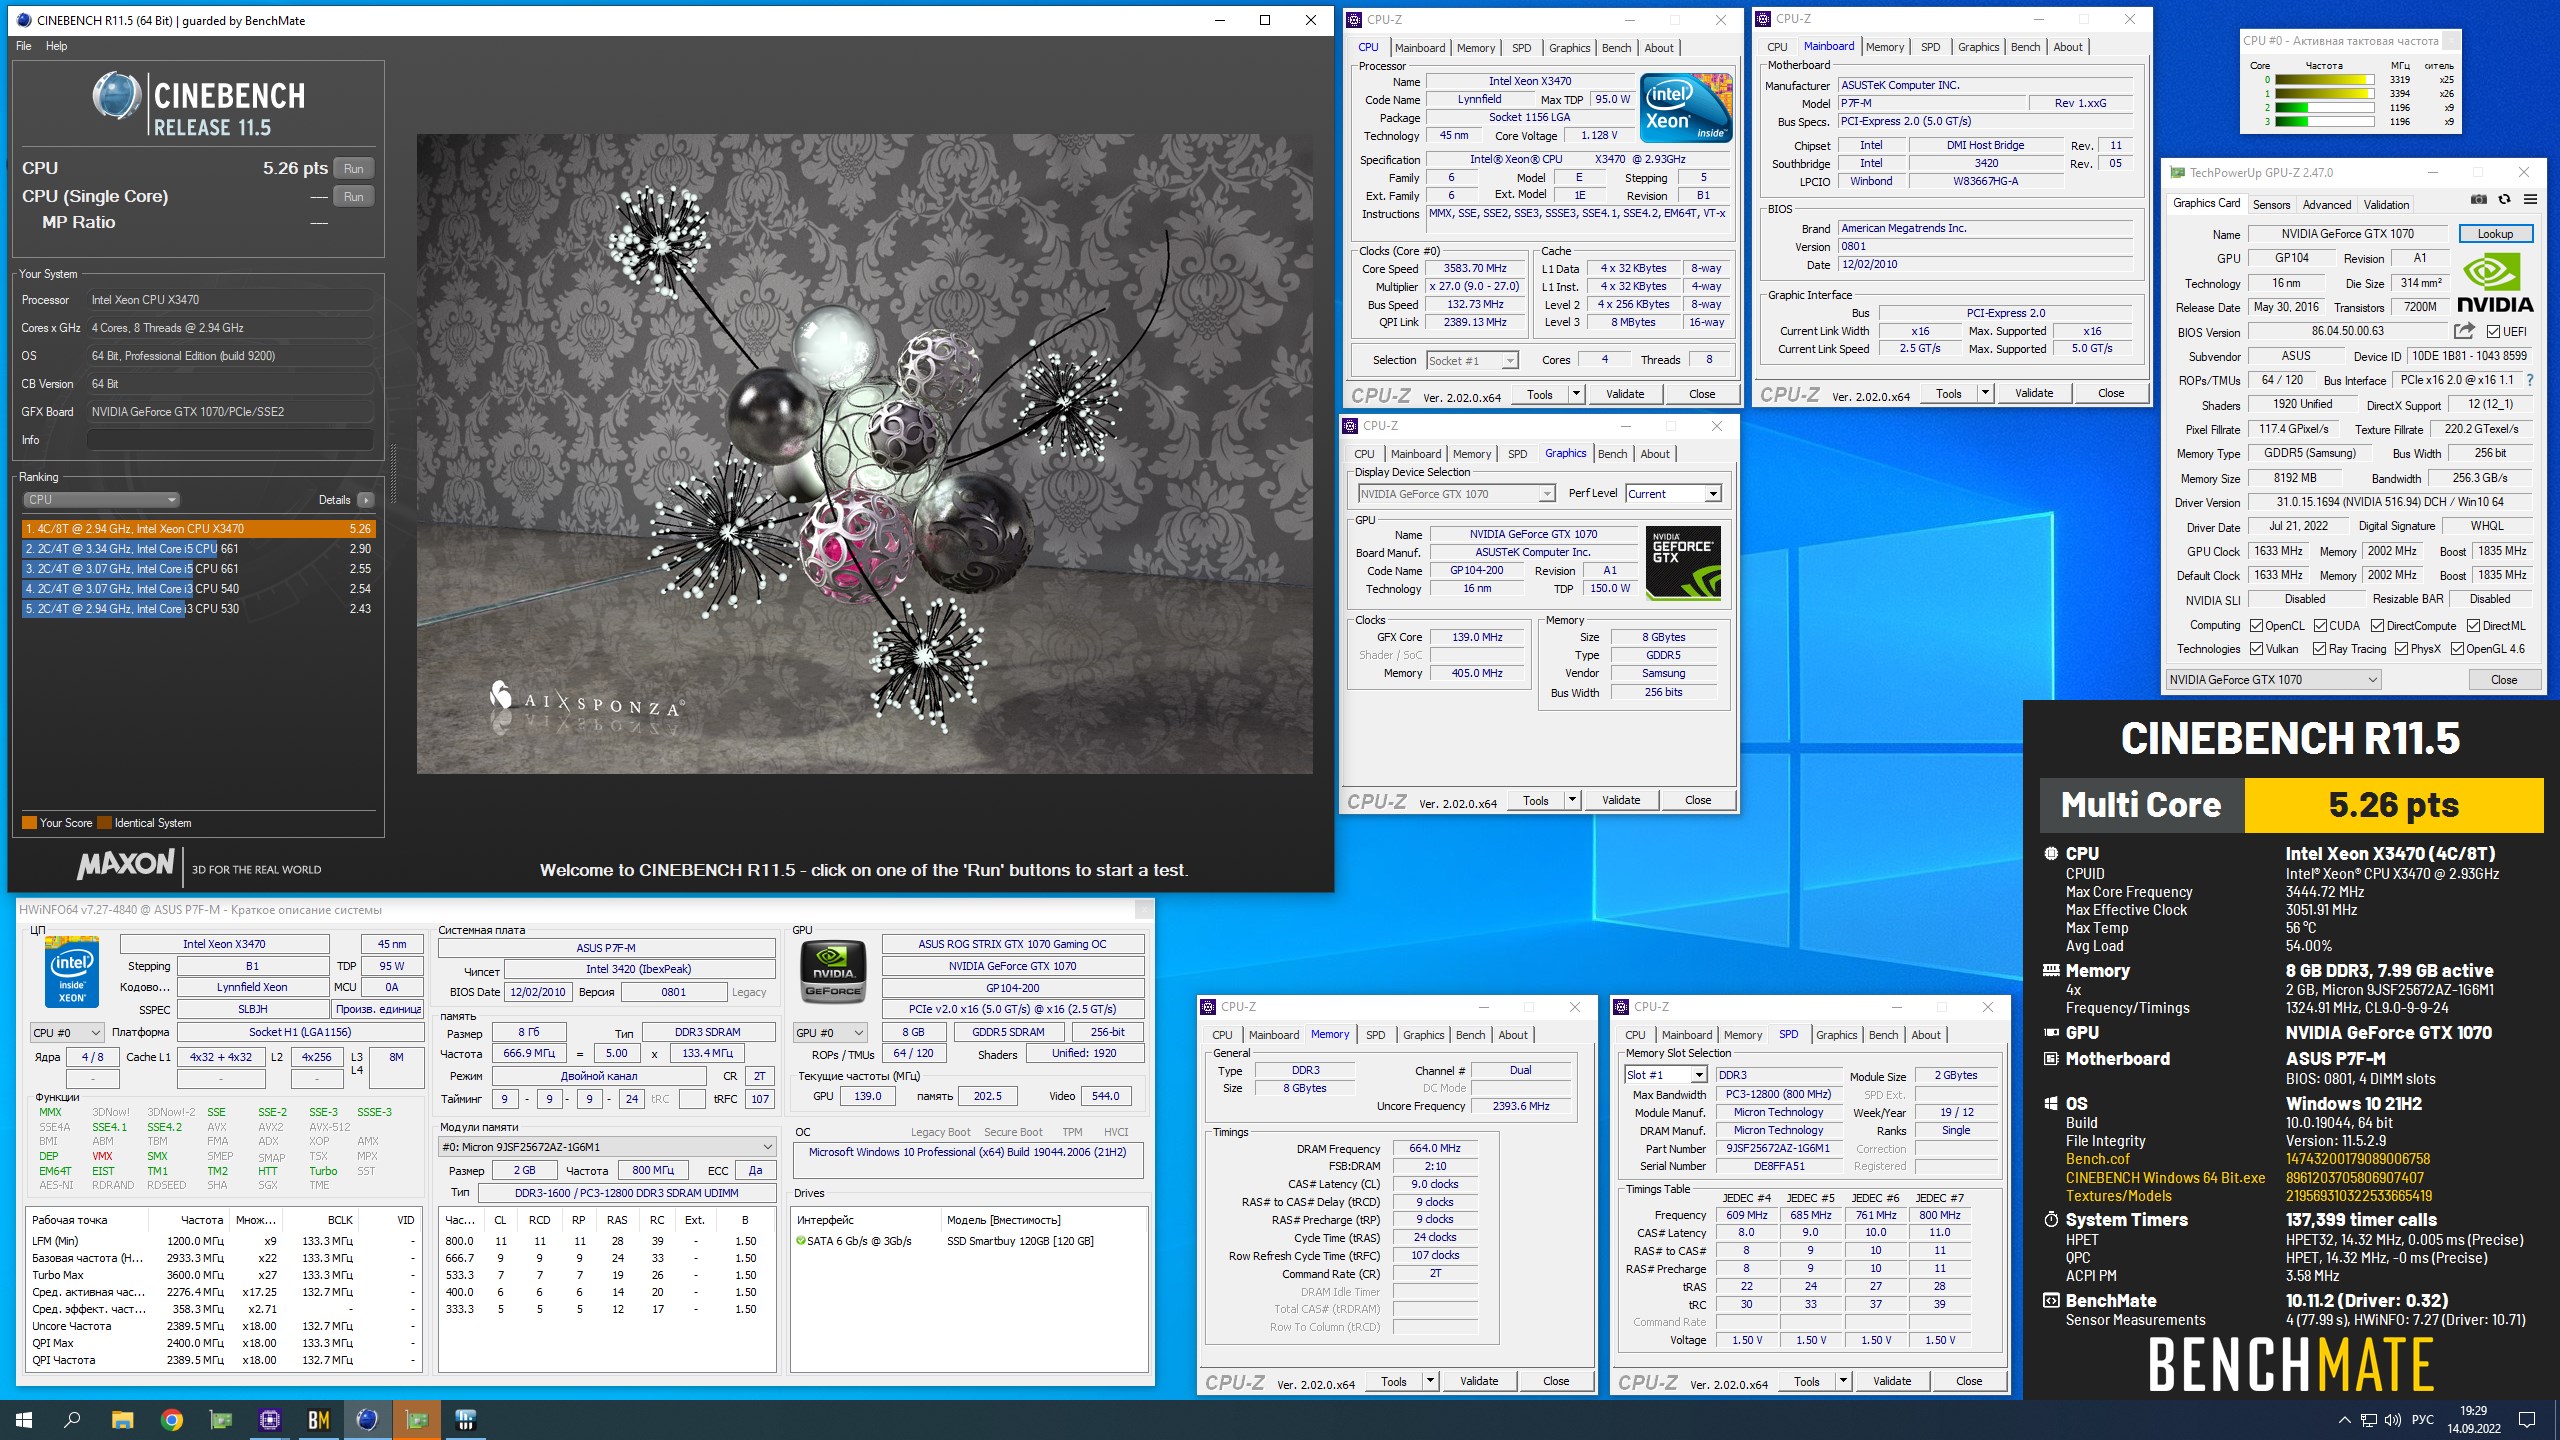The image size is (2560, 1440).
Task: Toggle the UEFI checkbox in GPU-Z
Action: 2493,332
